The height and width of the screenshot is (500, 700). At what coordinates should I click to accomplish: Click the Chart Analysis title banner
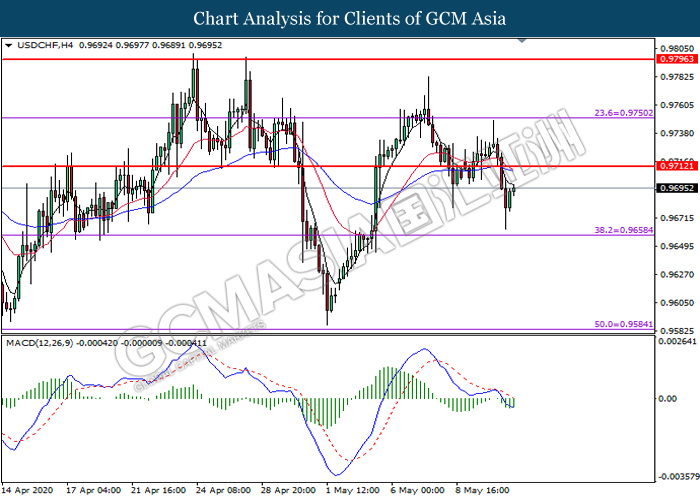tap(350, 18)
